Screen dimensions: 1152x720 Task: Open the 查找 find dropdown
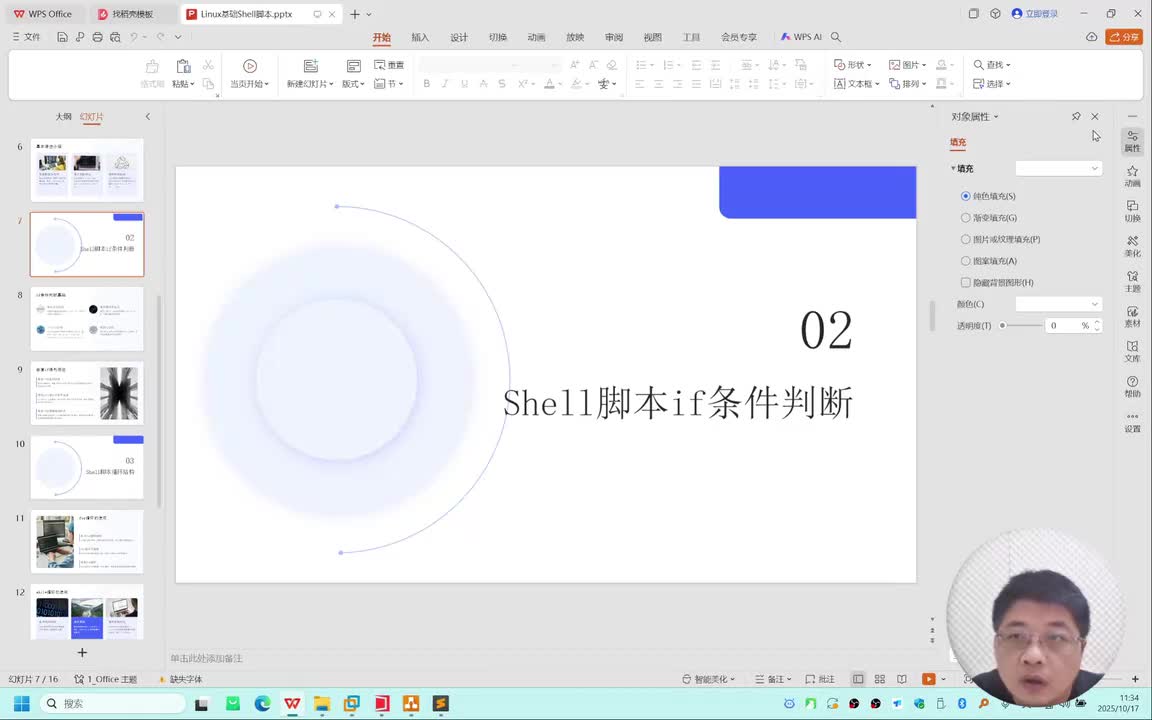coord(992,65)
